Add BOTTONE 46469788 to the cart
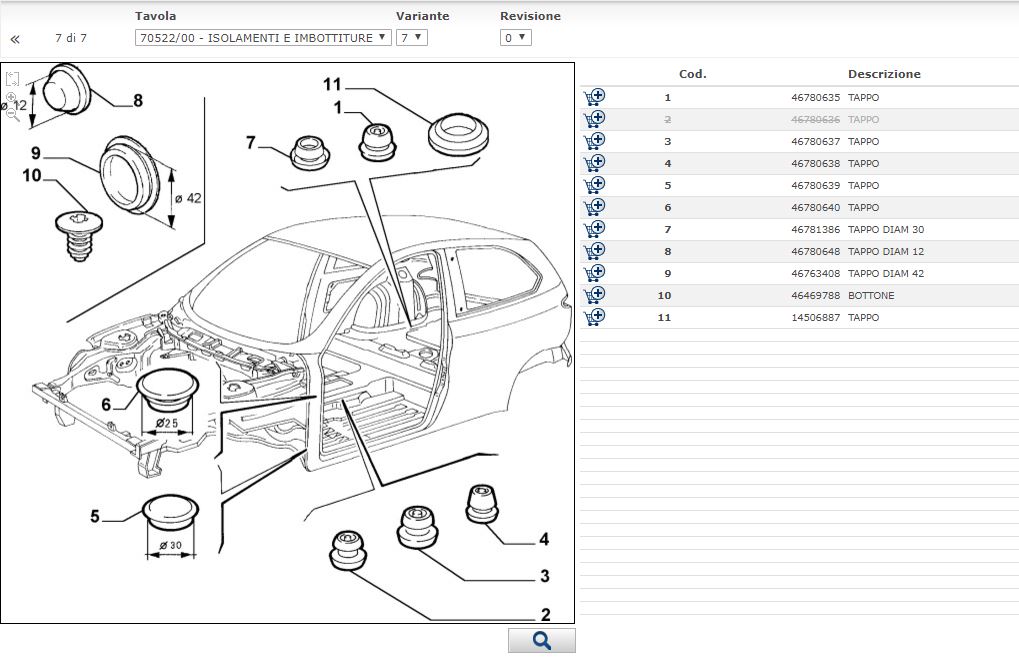Viewport: 1019px width, 667px height. [x=593, y=295]
